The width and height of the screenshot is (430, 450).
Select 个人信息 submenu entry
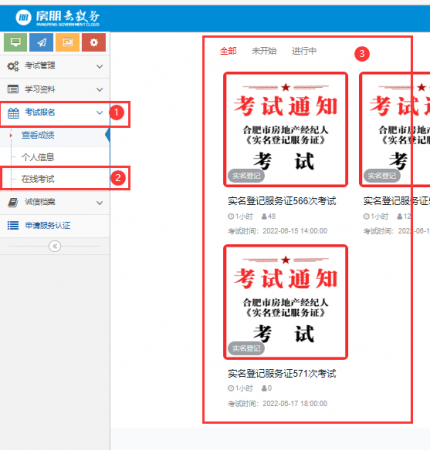[55, 157]
